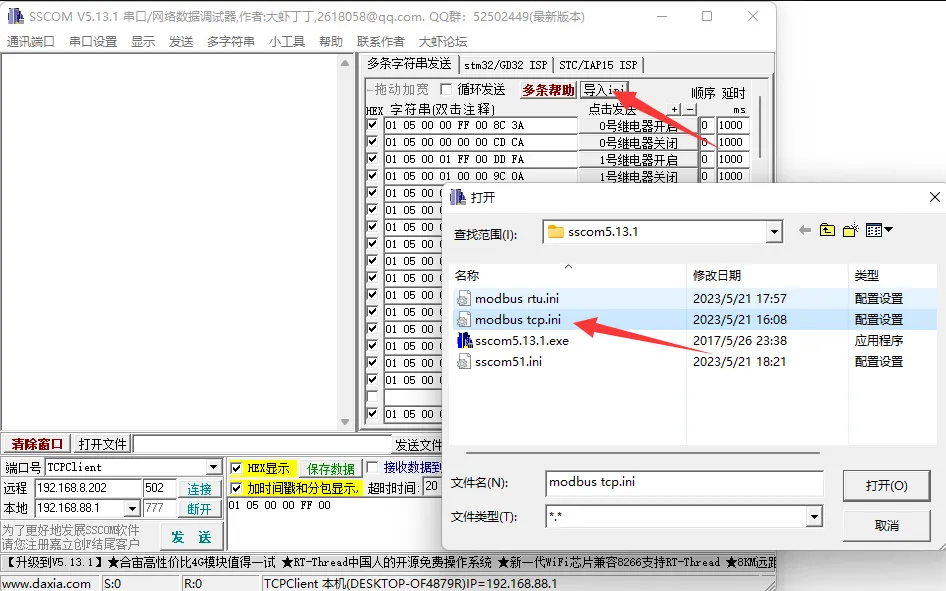Click the 保存数据 save data button
946x591 pixels.
[331, 468]
